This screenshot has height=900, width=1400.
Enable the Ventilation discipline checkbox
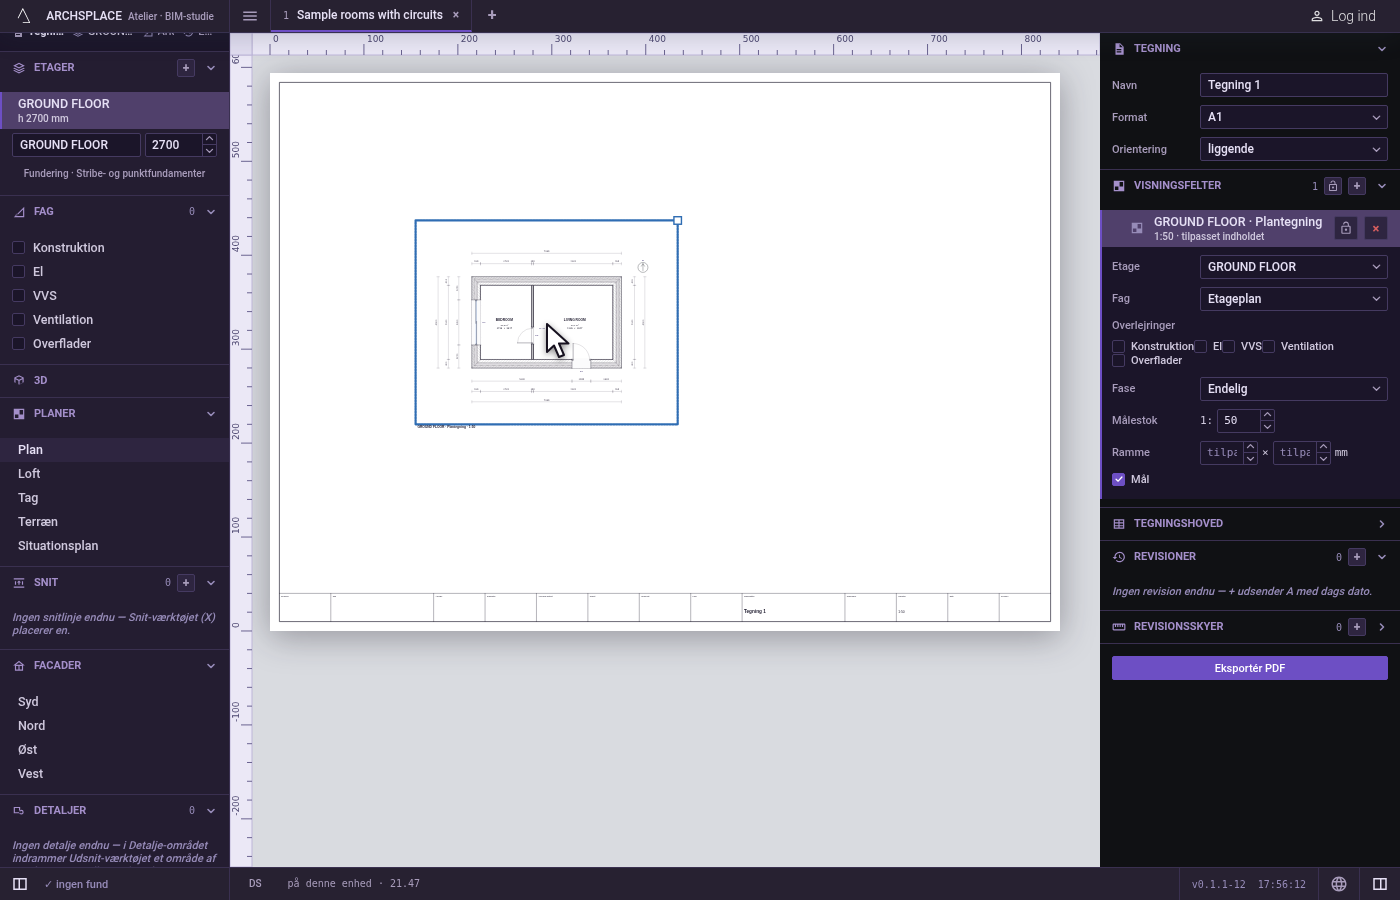(18, 320)
